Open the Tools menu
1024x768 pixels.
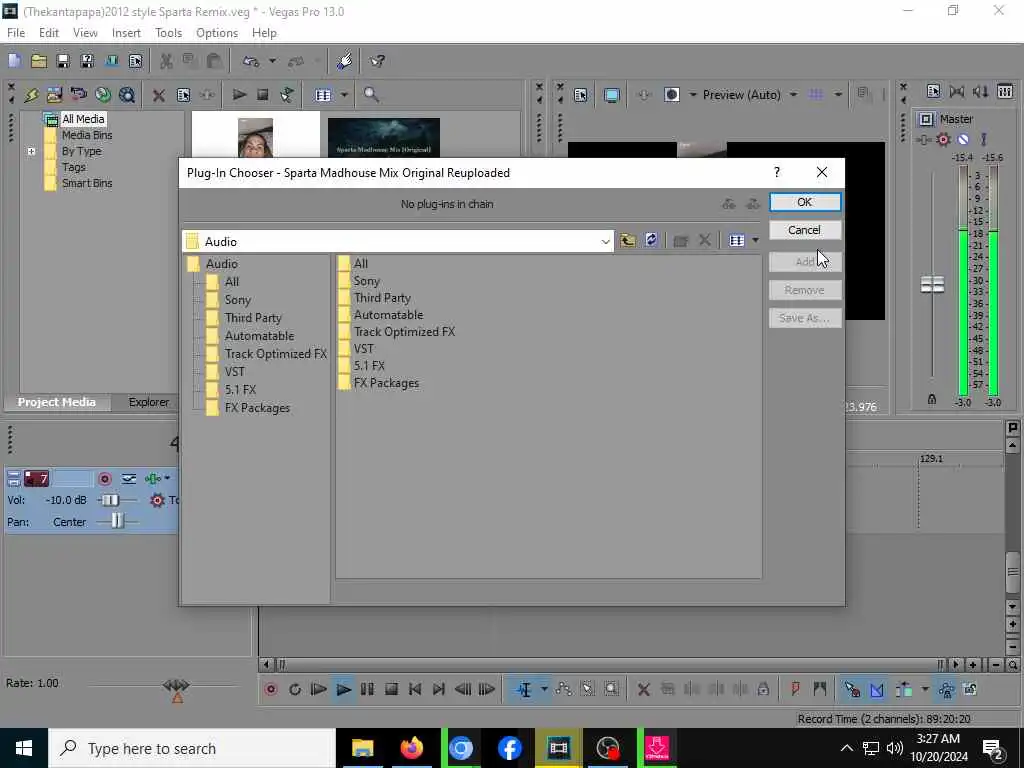168,33
